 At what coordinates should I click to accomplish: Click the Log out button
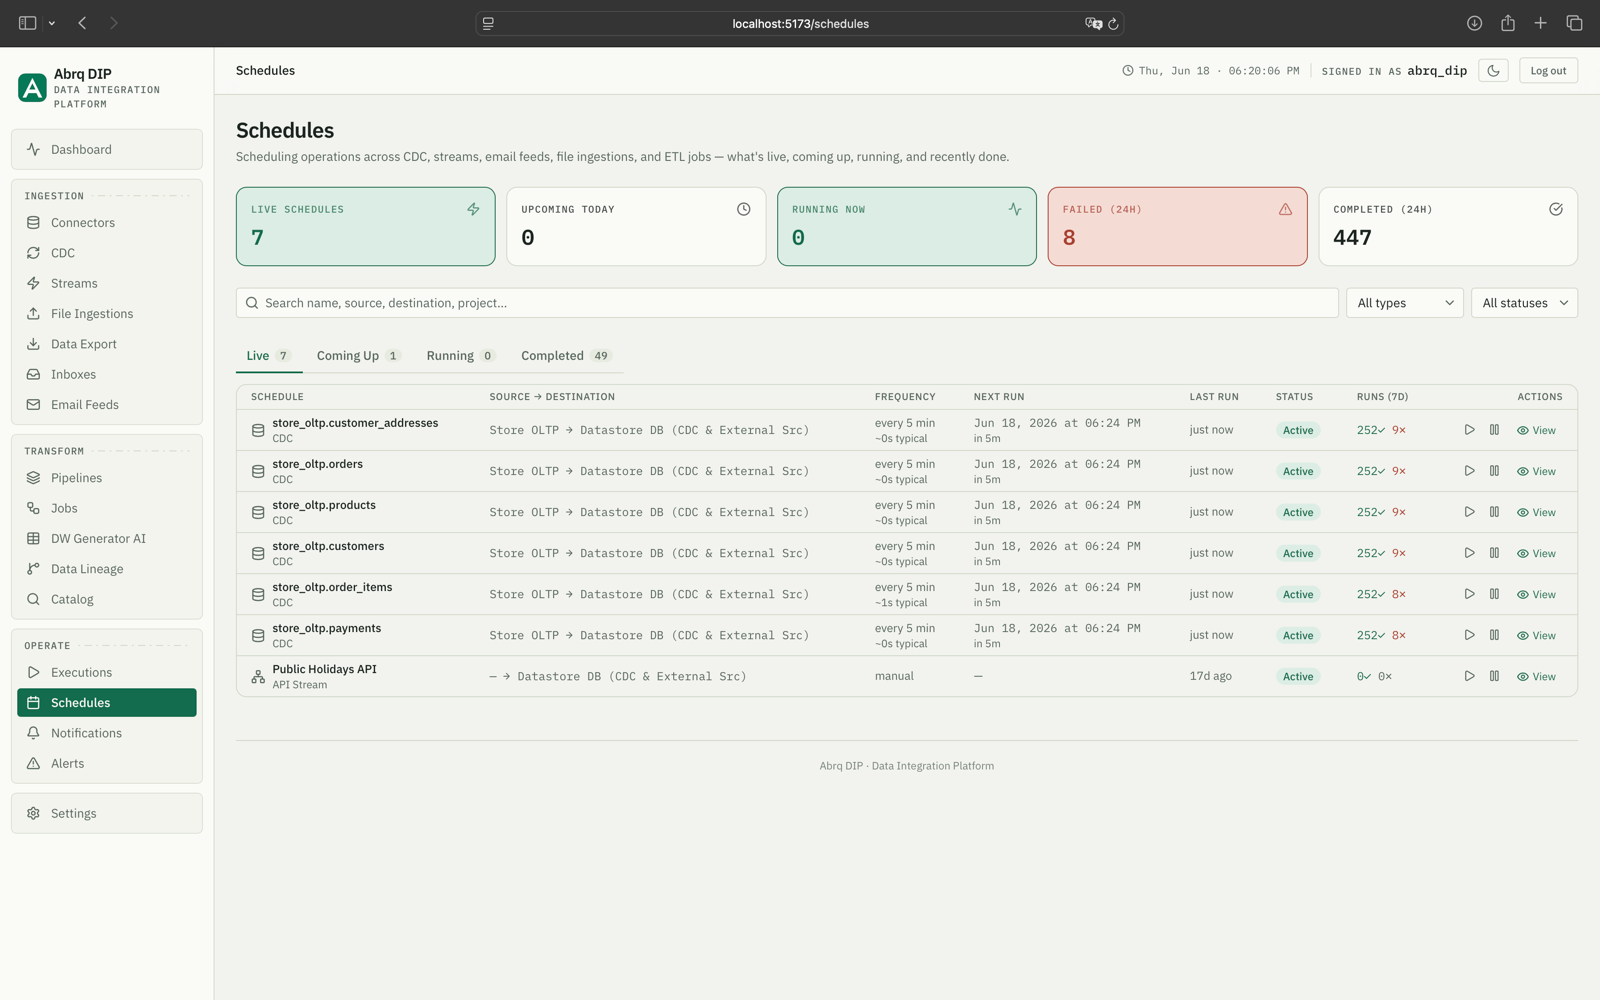point(1548,71)
